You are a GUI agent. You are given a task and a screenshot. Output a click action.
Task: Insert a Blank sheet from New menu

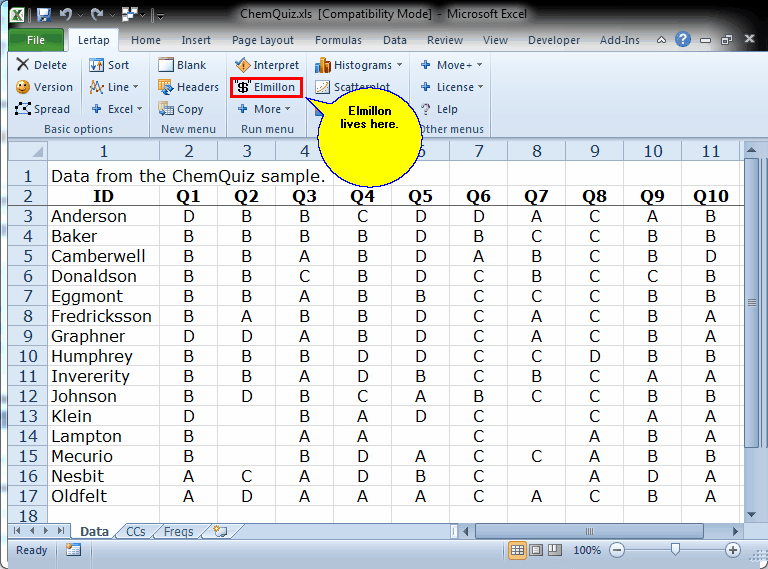coord(182,65)
